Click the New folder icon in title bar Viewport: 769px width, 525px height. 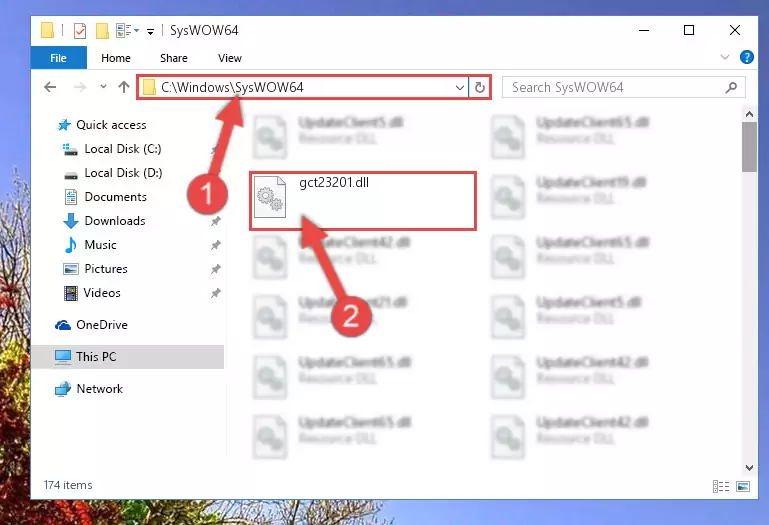[x=102, y=30]
